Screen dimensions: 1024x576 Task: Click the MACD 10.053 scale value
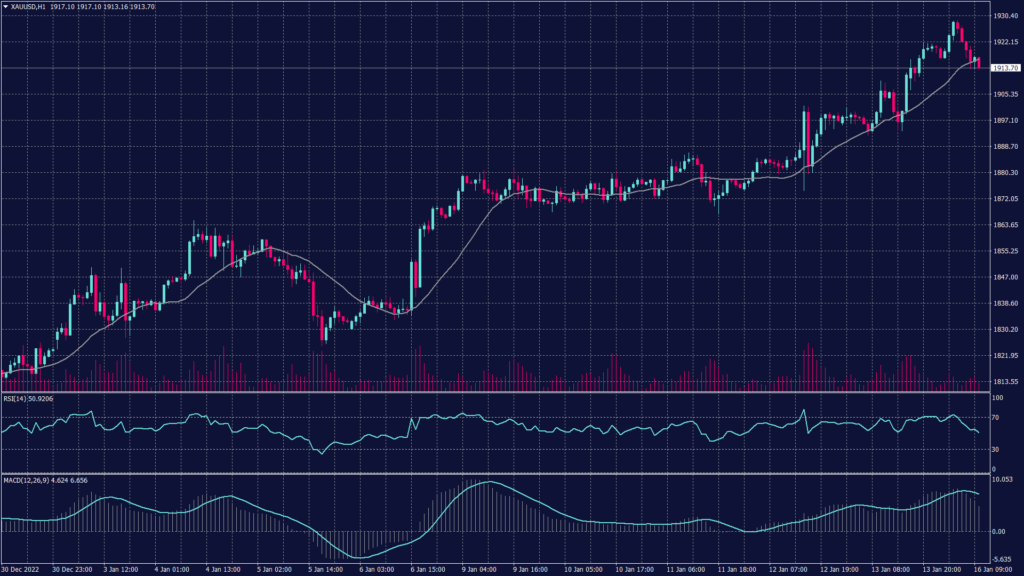(x=1002, y=480)
